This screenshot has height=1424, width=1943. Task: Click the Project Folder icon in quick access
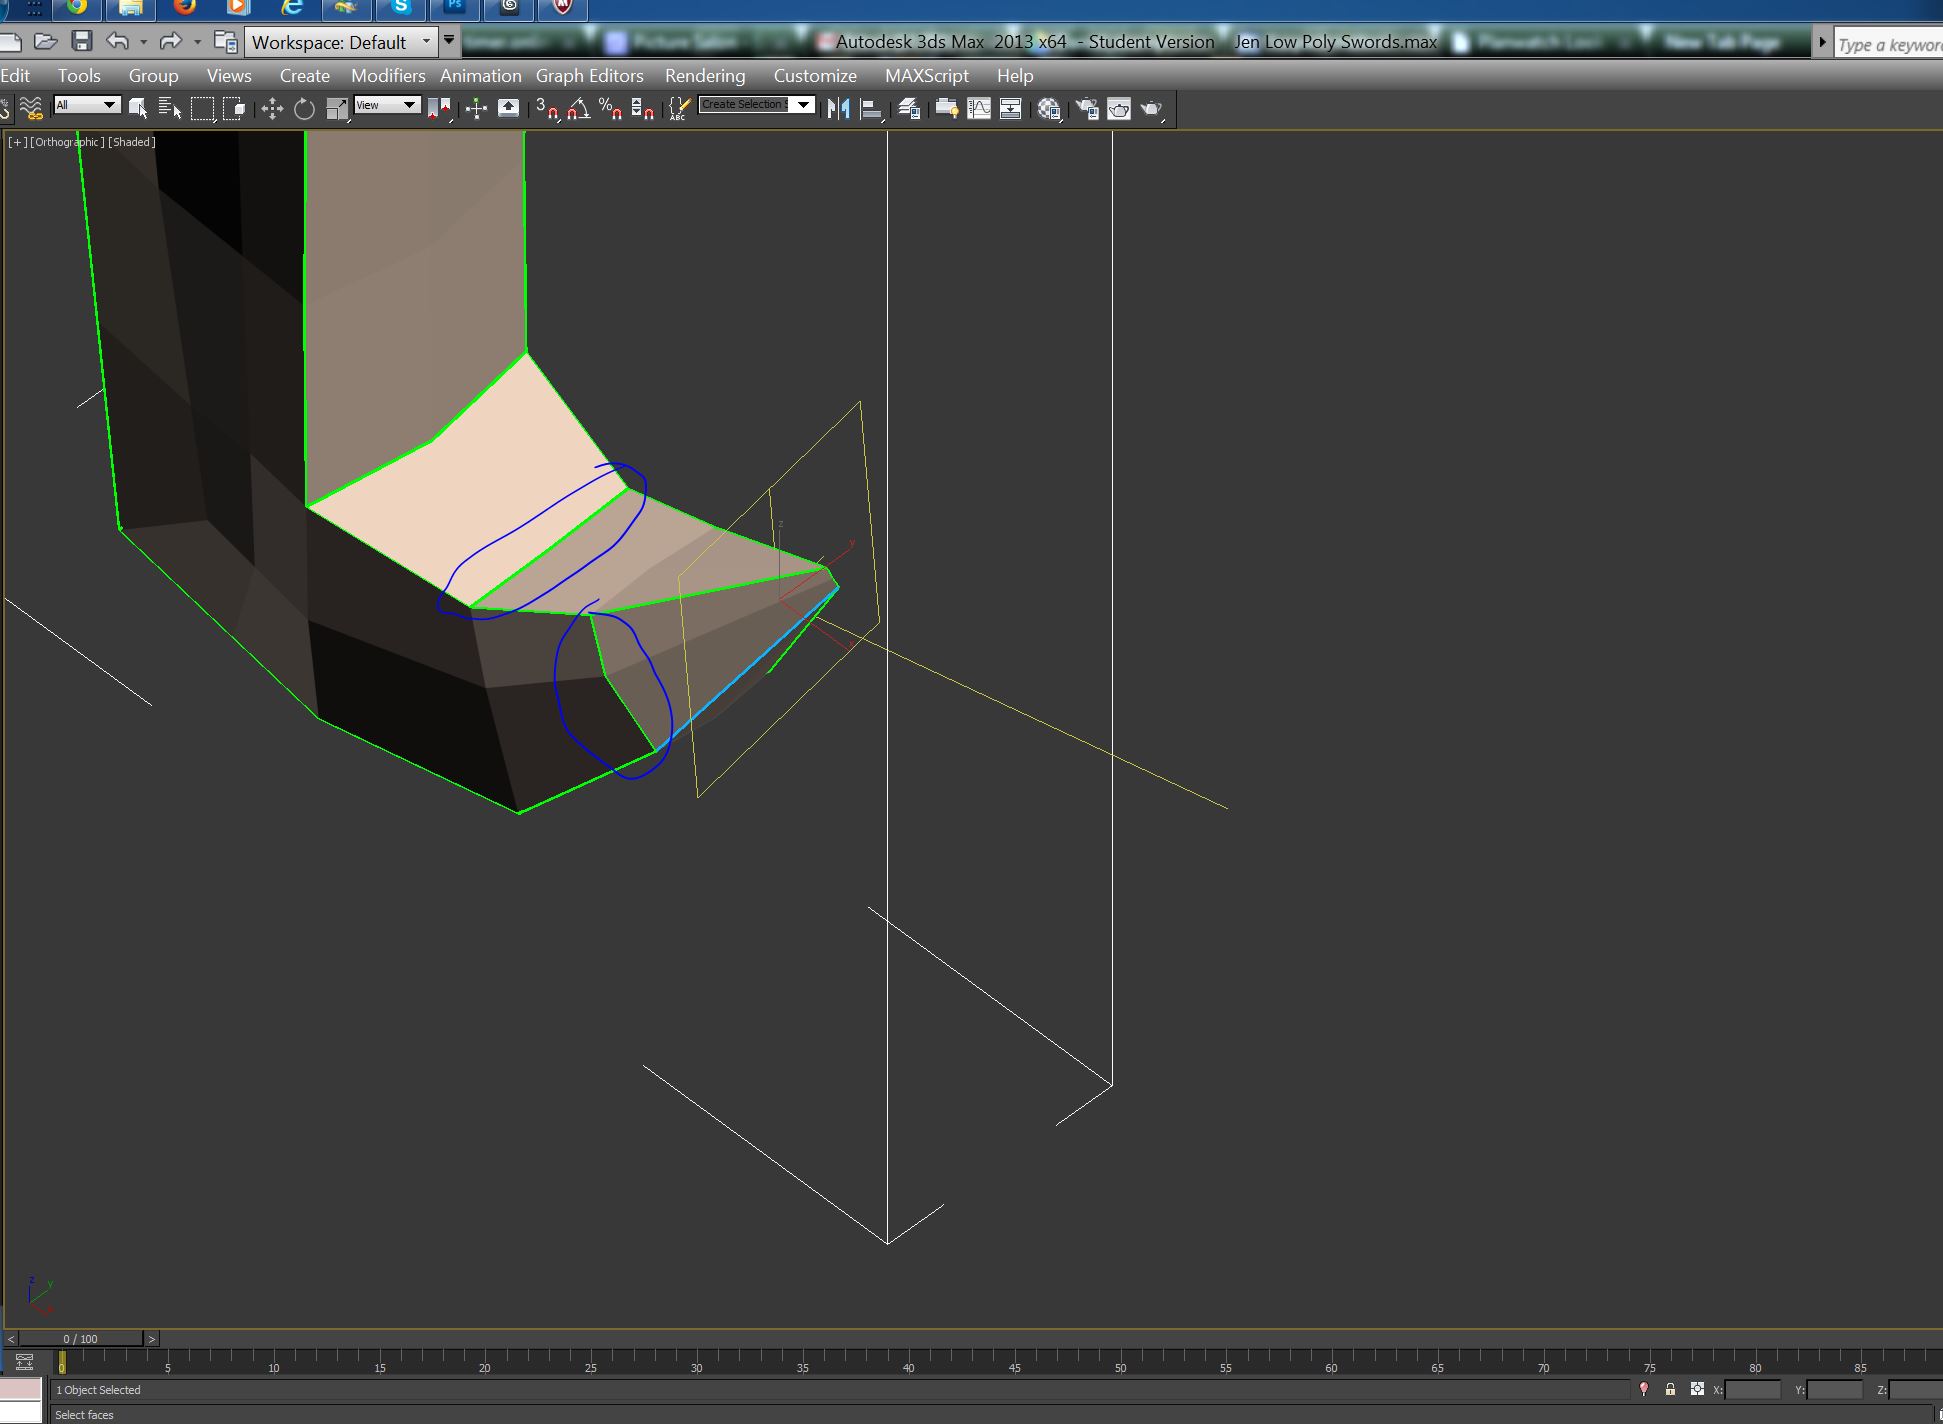226,42
